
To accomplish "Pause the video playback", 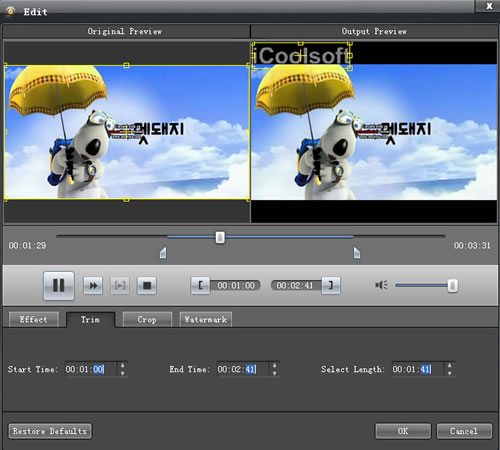I will (59, 286).
